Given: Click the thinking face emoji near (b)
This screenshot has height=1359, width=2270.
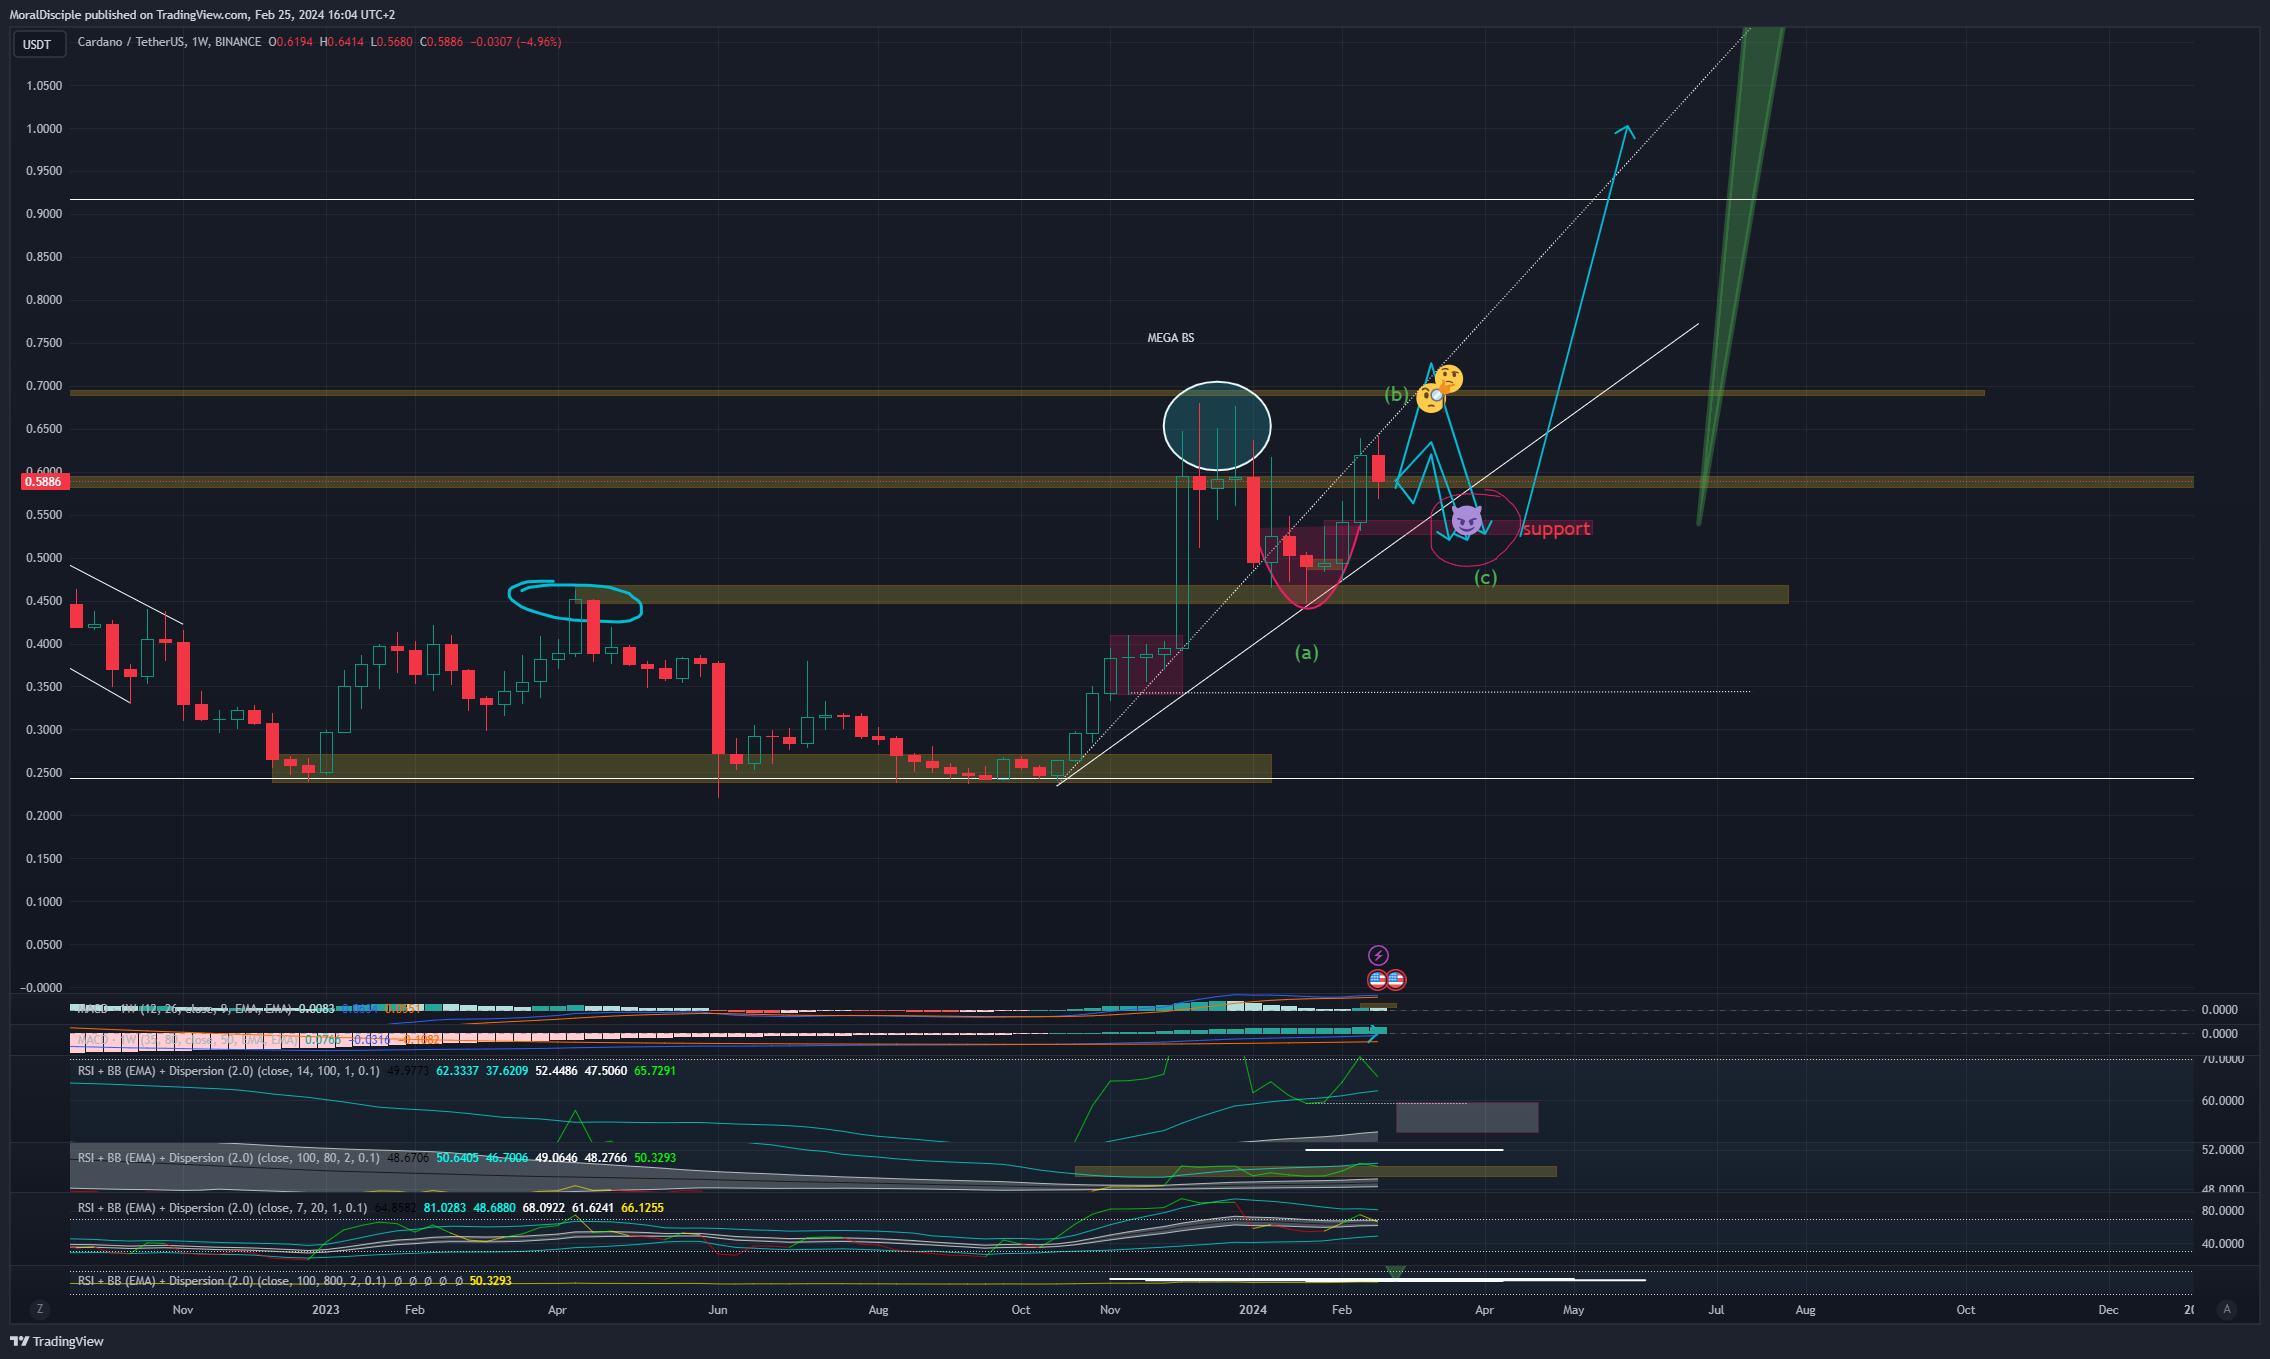Looking at the screenshot, I should point(1449,379).
